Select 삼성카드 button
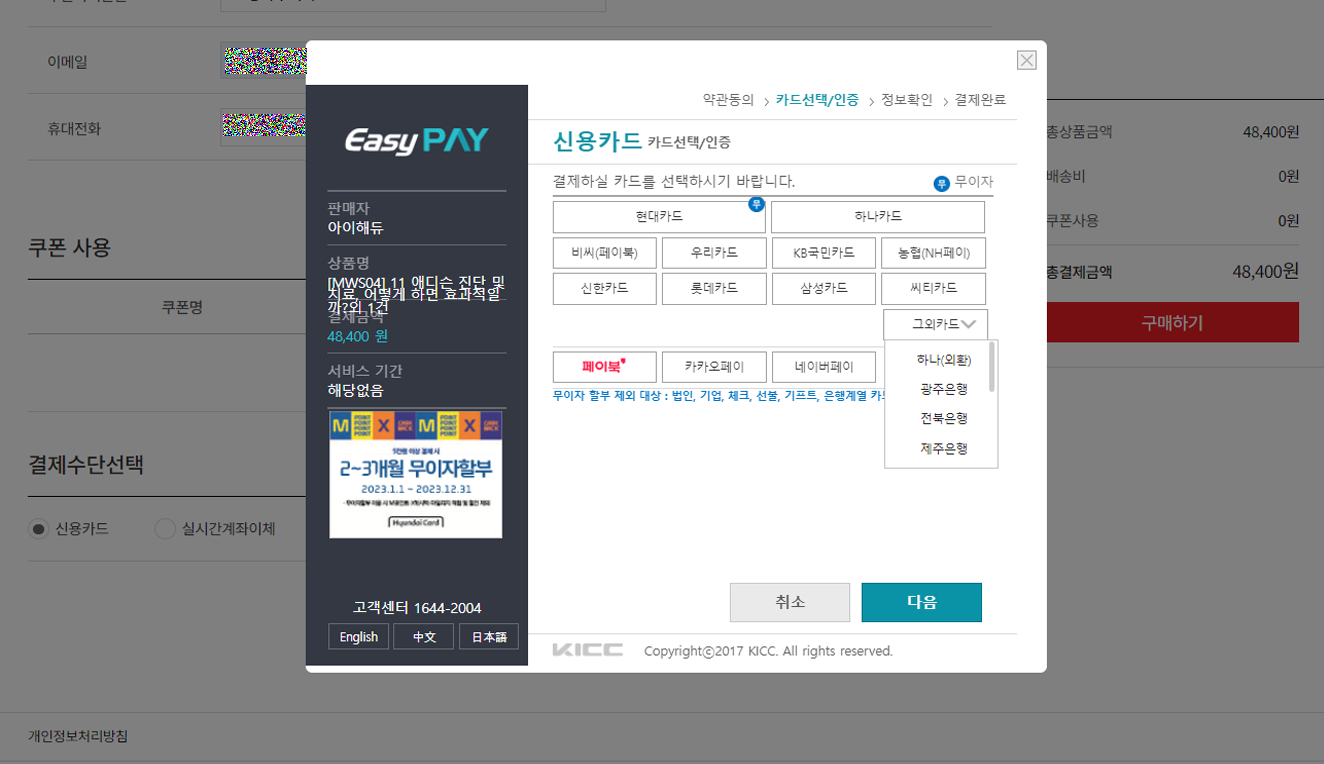This screenshot has width=1324, height=764. 824,288
